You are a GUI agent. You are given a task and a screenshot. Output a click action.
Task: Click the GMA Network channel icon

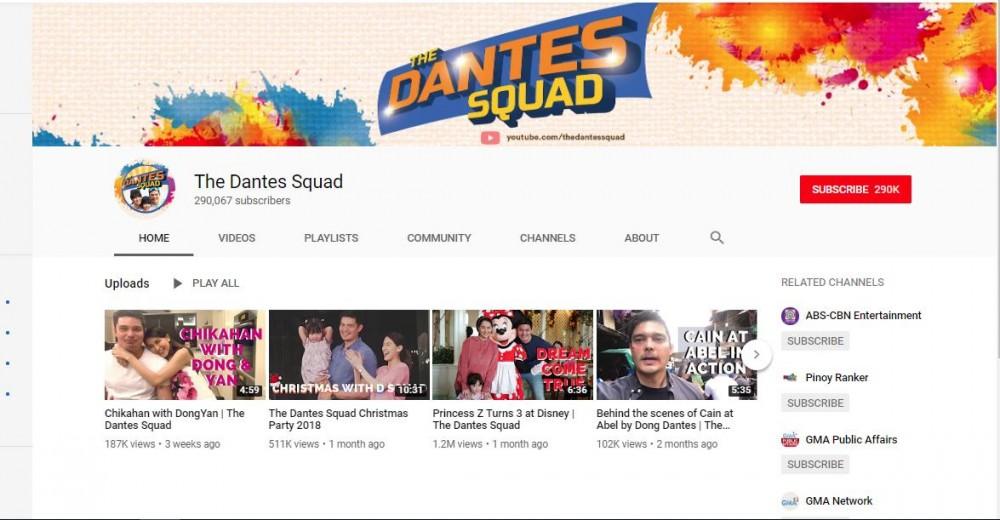click(790, 501)
